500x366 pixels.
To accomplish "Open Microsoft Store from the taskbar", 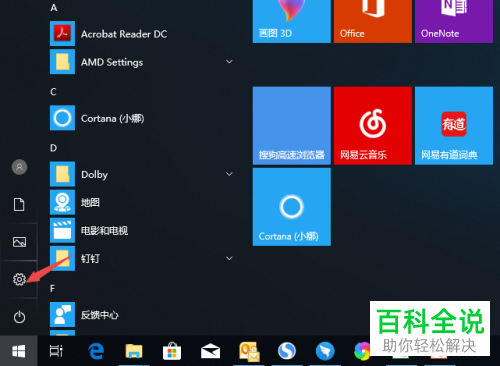I will (x=172, y=351).
